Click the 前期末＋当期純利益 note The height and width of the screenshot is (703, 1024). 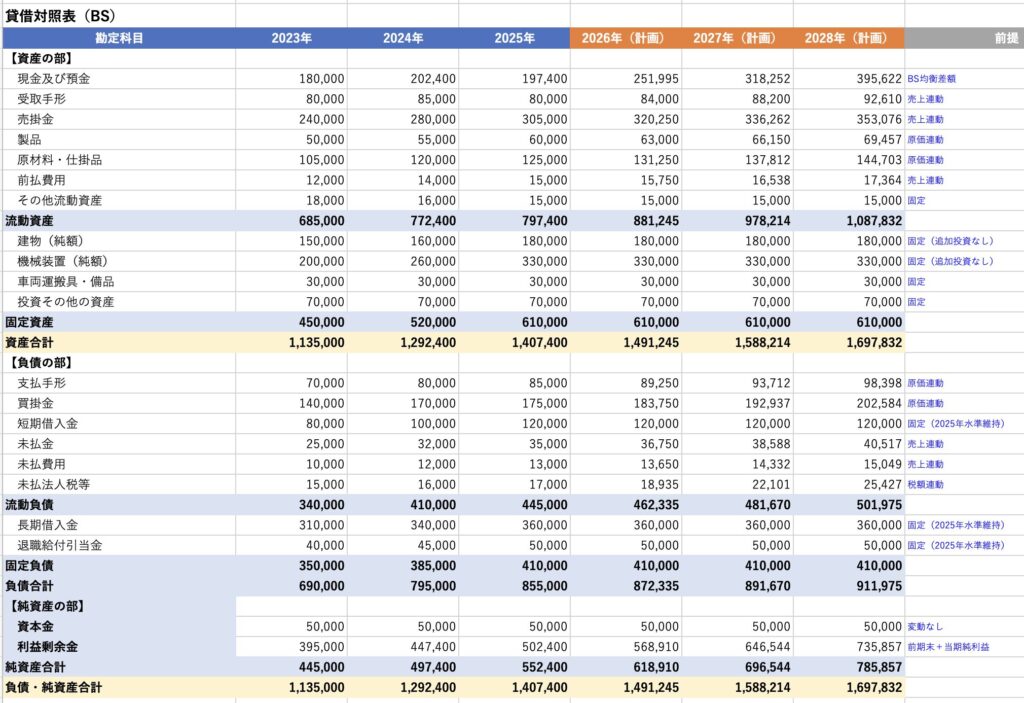[950, 647]
